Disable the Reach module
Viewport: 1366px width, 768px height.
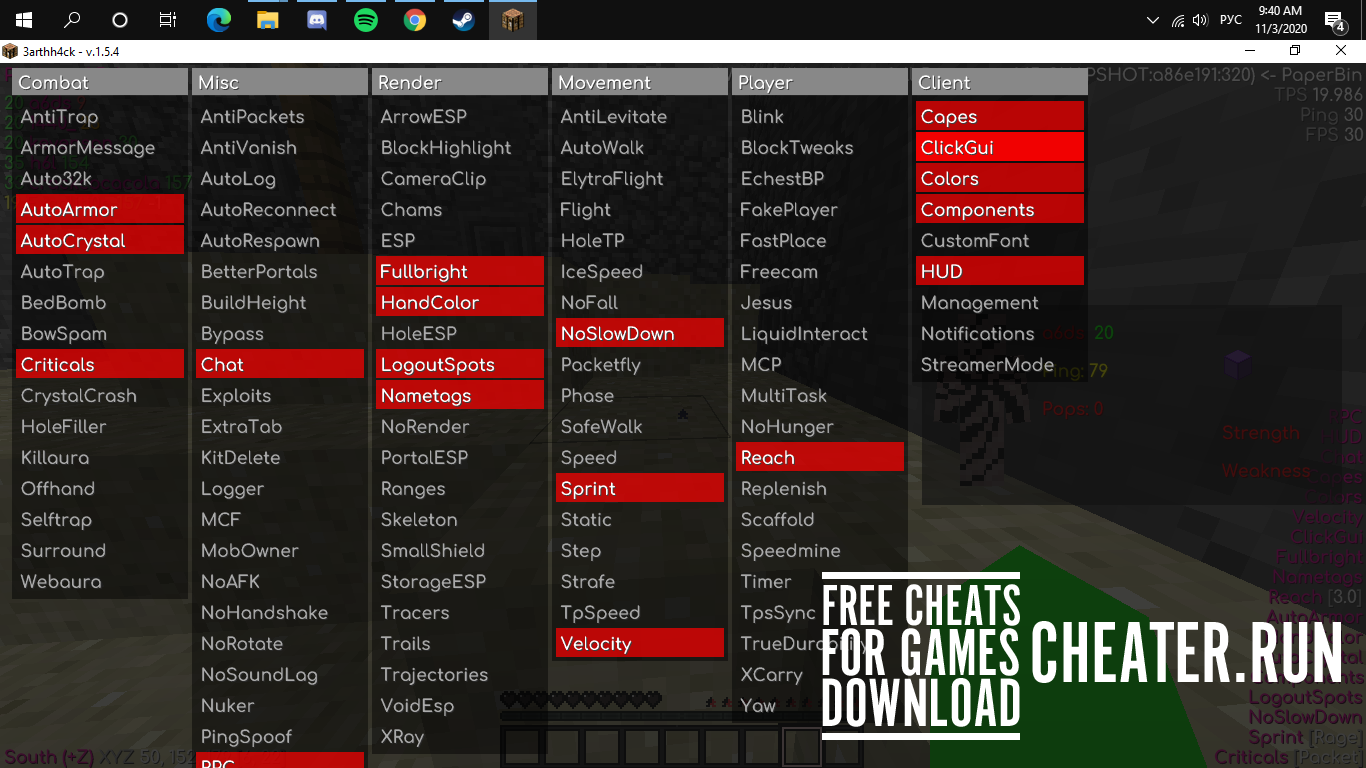click(x=769, y=457)
